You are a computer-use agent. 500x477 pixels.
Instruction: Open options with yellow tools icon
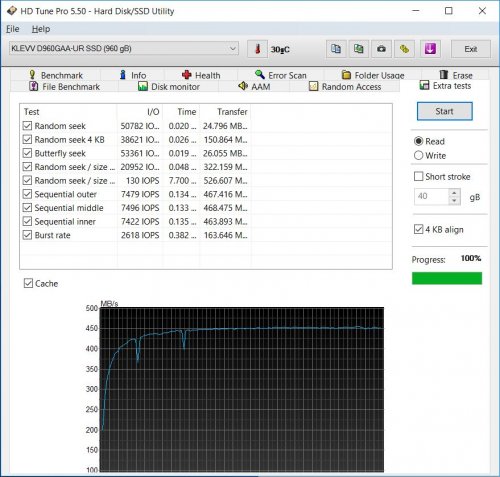click(404, 49)
